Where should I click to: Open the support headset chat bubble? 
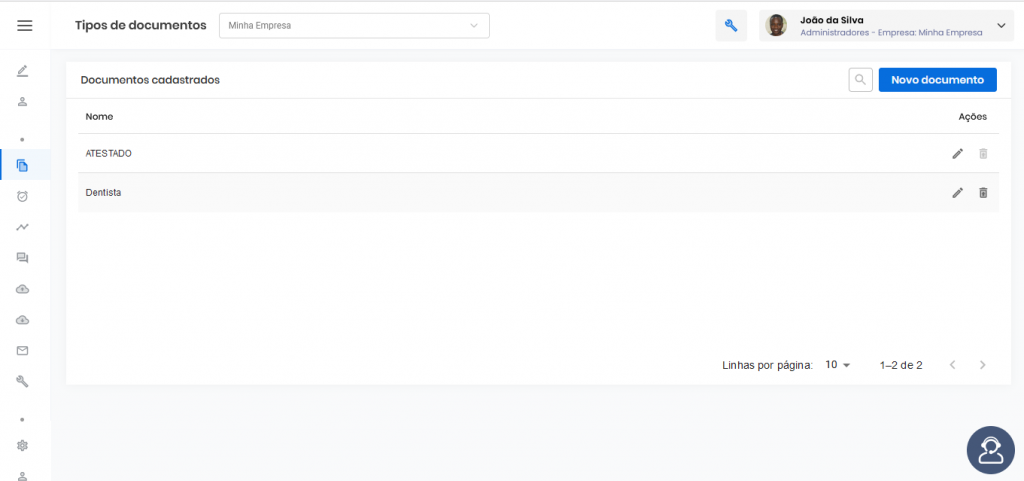point(991,450)
